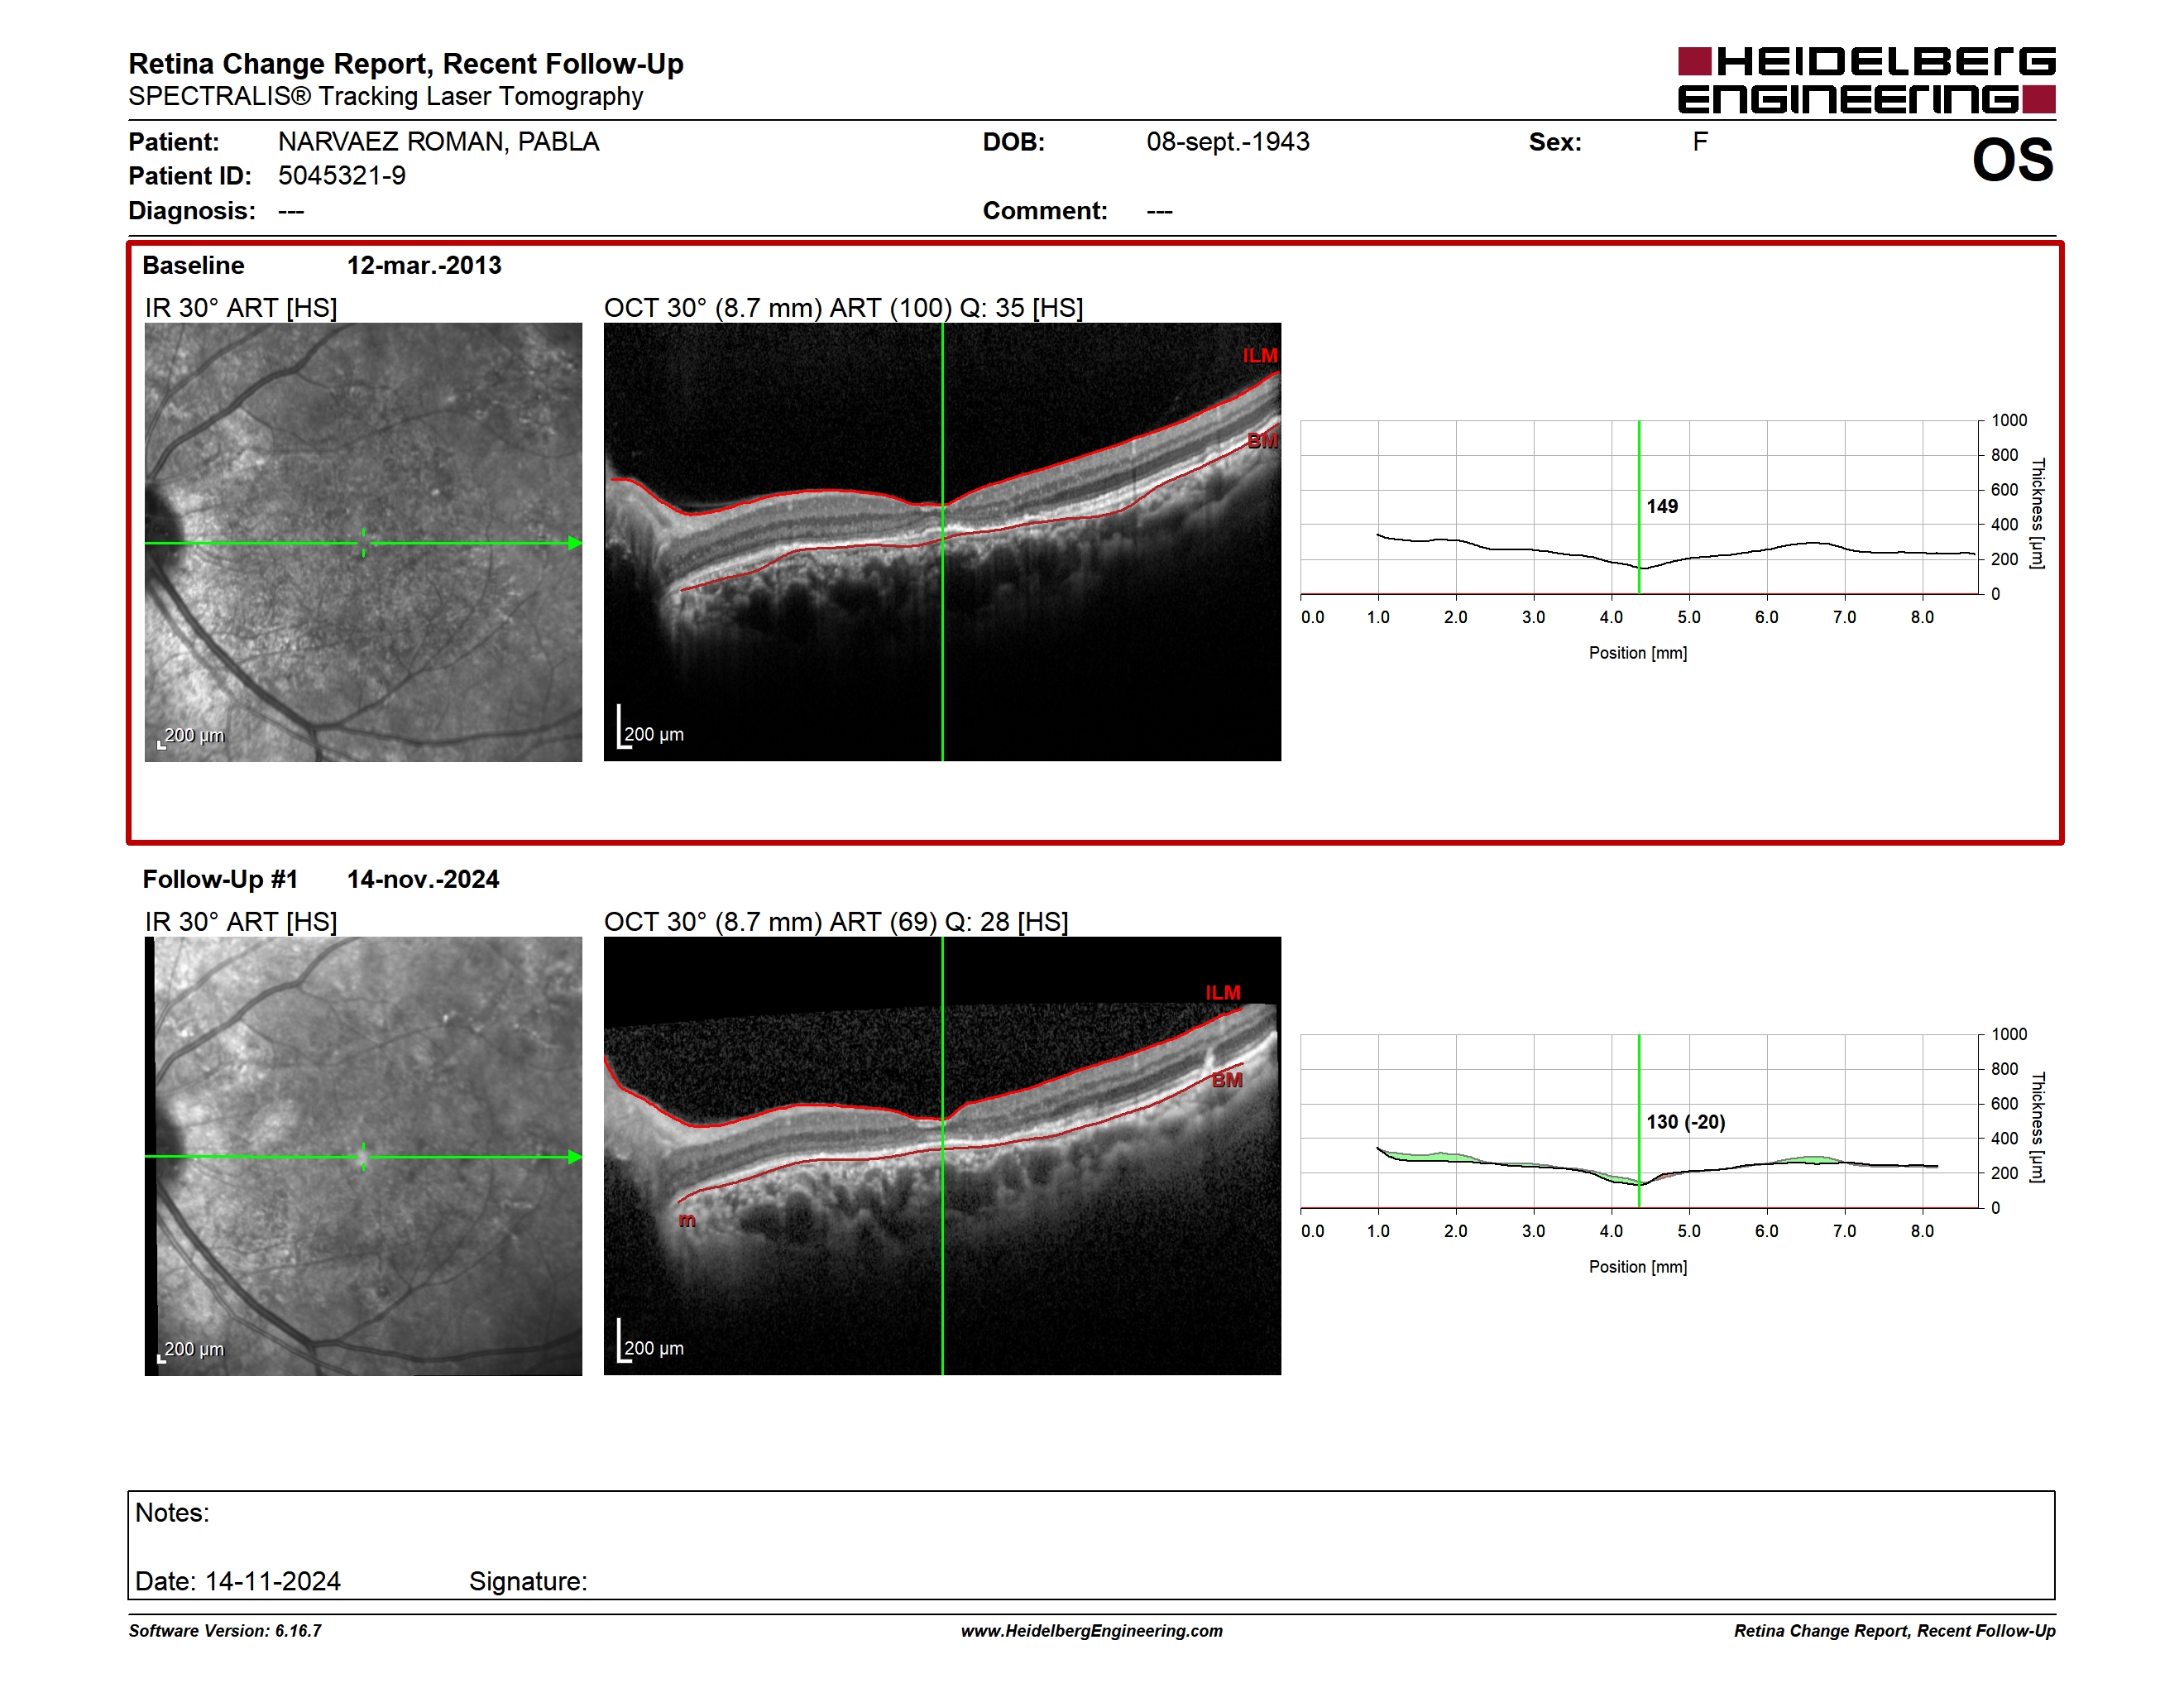
Task: Click the BM label in Follow-Up OCT
Action: tap(1227, 1080)
